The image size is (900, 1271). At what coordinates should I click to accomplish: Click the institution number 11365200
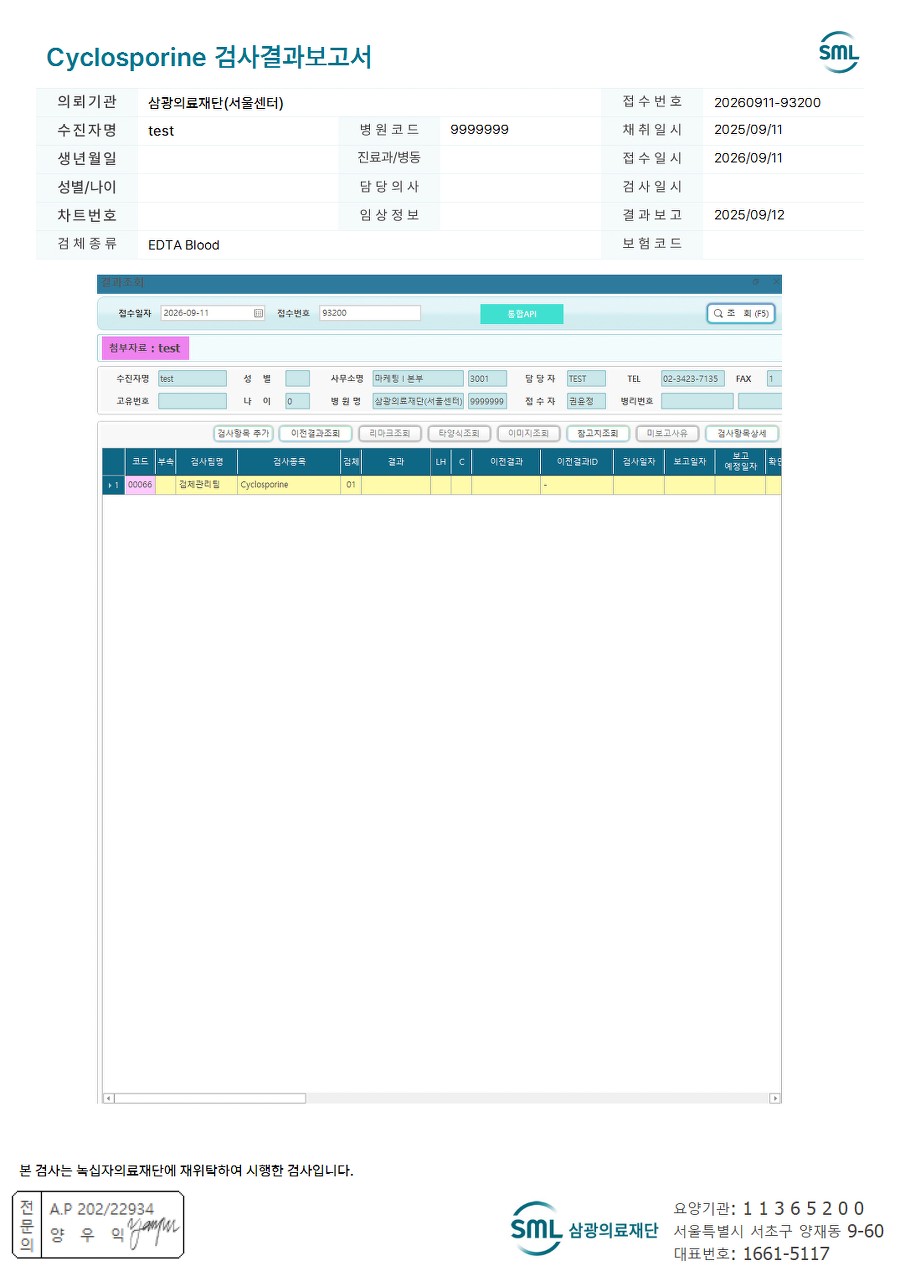tap(803, 1208)
